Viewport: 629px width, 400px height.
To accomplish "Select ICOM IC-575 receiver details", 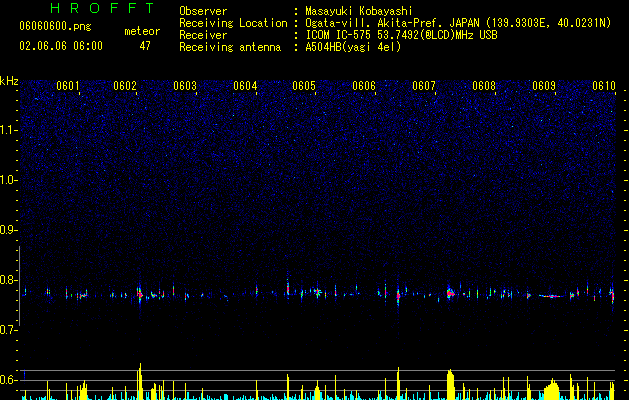I will [x=401, y=35].
